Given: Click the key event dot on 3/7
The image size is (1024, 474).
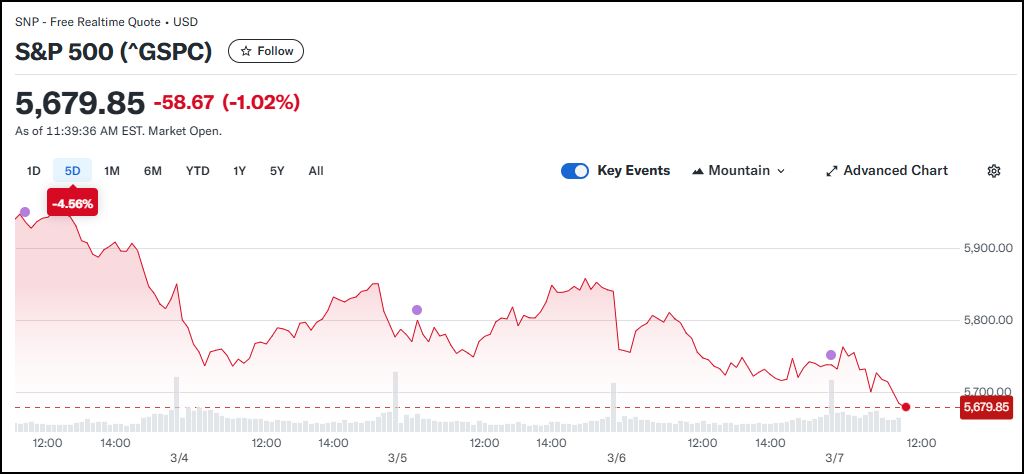Looking at the screenshot, I should pos(831,355).
